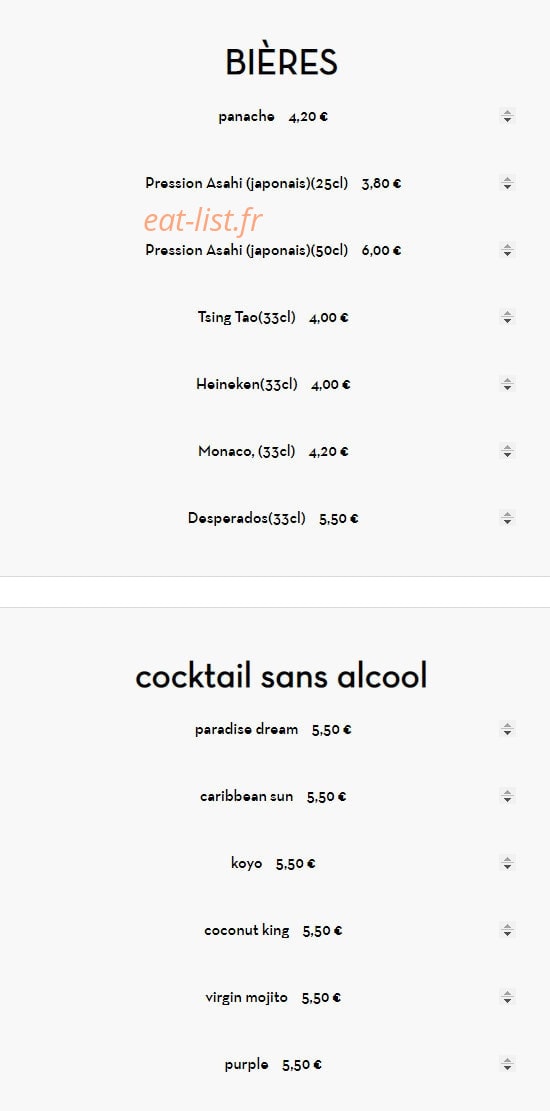Click the stepper icon beside koyo

pyautogui.click(x=507, y=863)
